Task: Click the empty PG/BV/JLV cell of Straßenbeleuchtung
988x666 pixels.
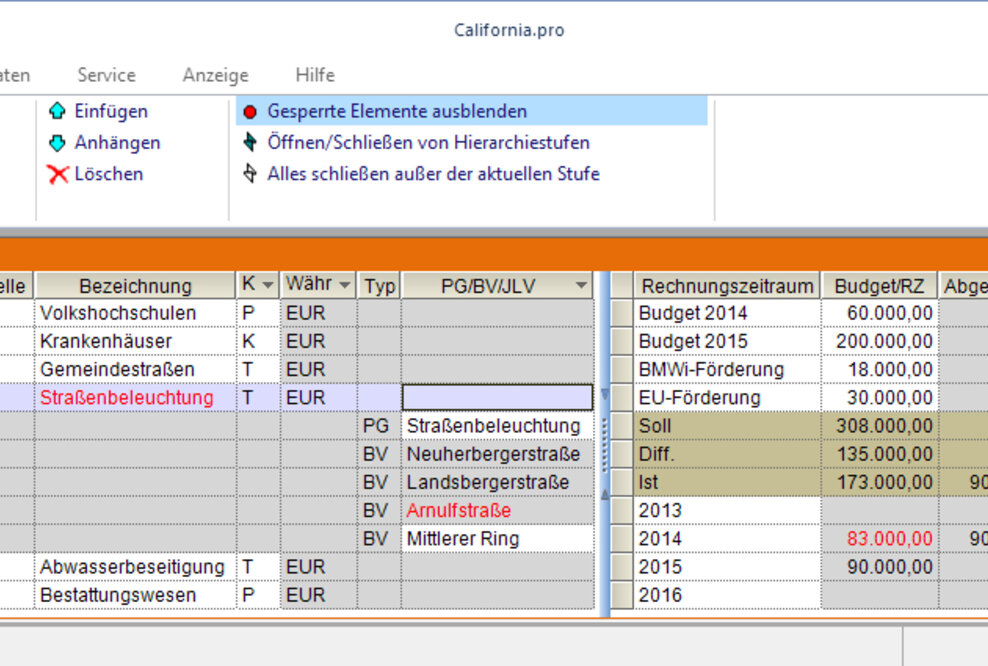Action: pyautogui.click(x=495, y=397)
